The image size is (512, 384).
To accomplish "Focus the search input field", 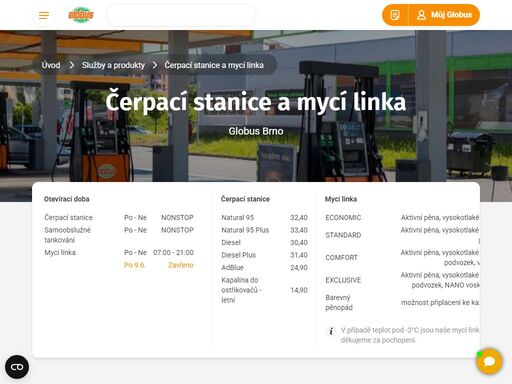I will (x=181, y=15).
